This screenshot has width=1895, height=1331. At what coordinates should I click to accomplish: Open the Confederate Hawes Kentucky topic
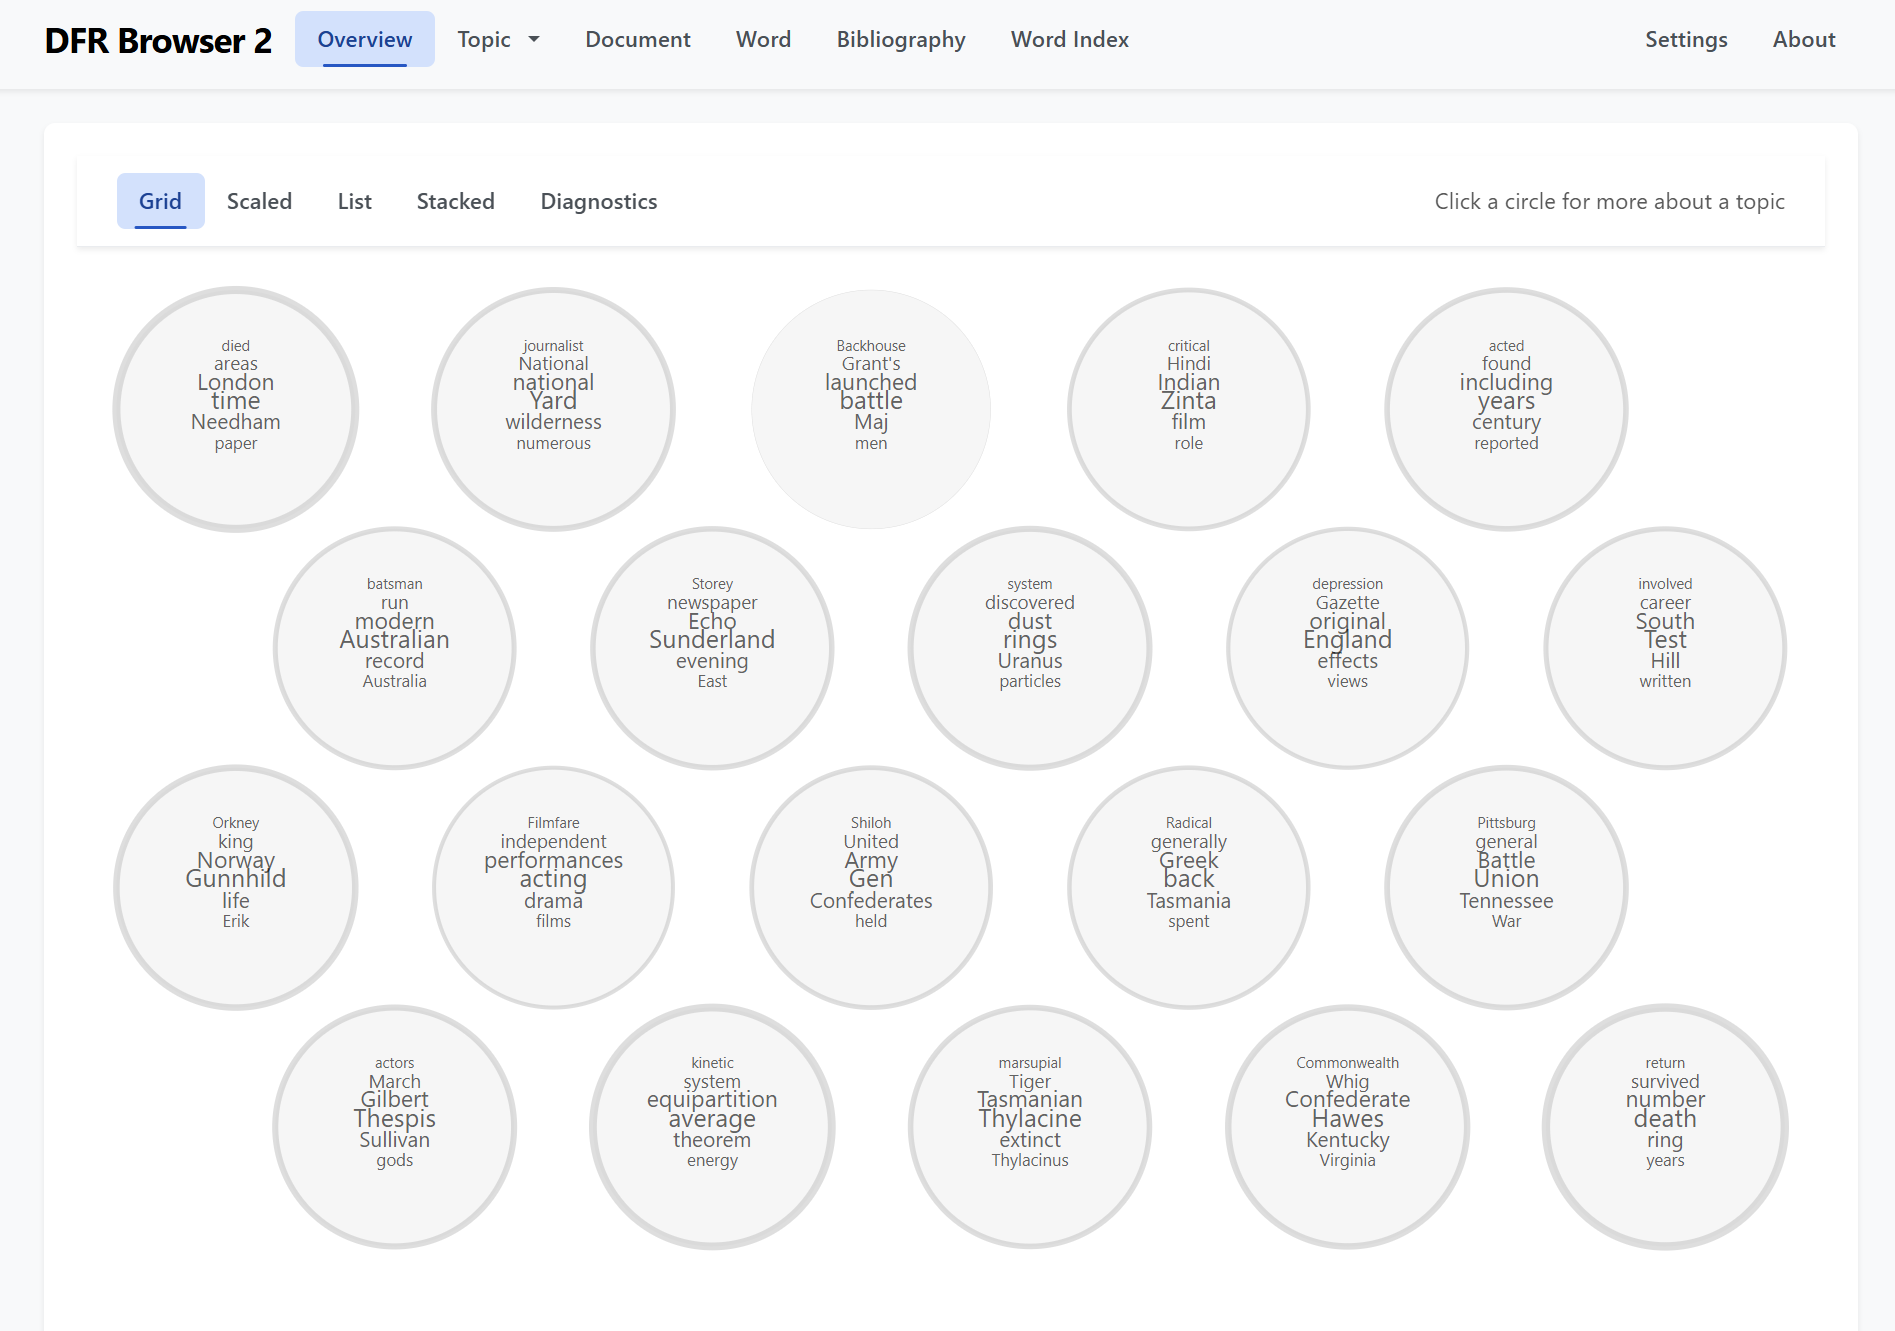pyautogui.click(x=1347, y=1126)
